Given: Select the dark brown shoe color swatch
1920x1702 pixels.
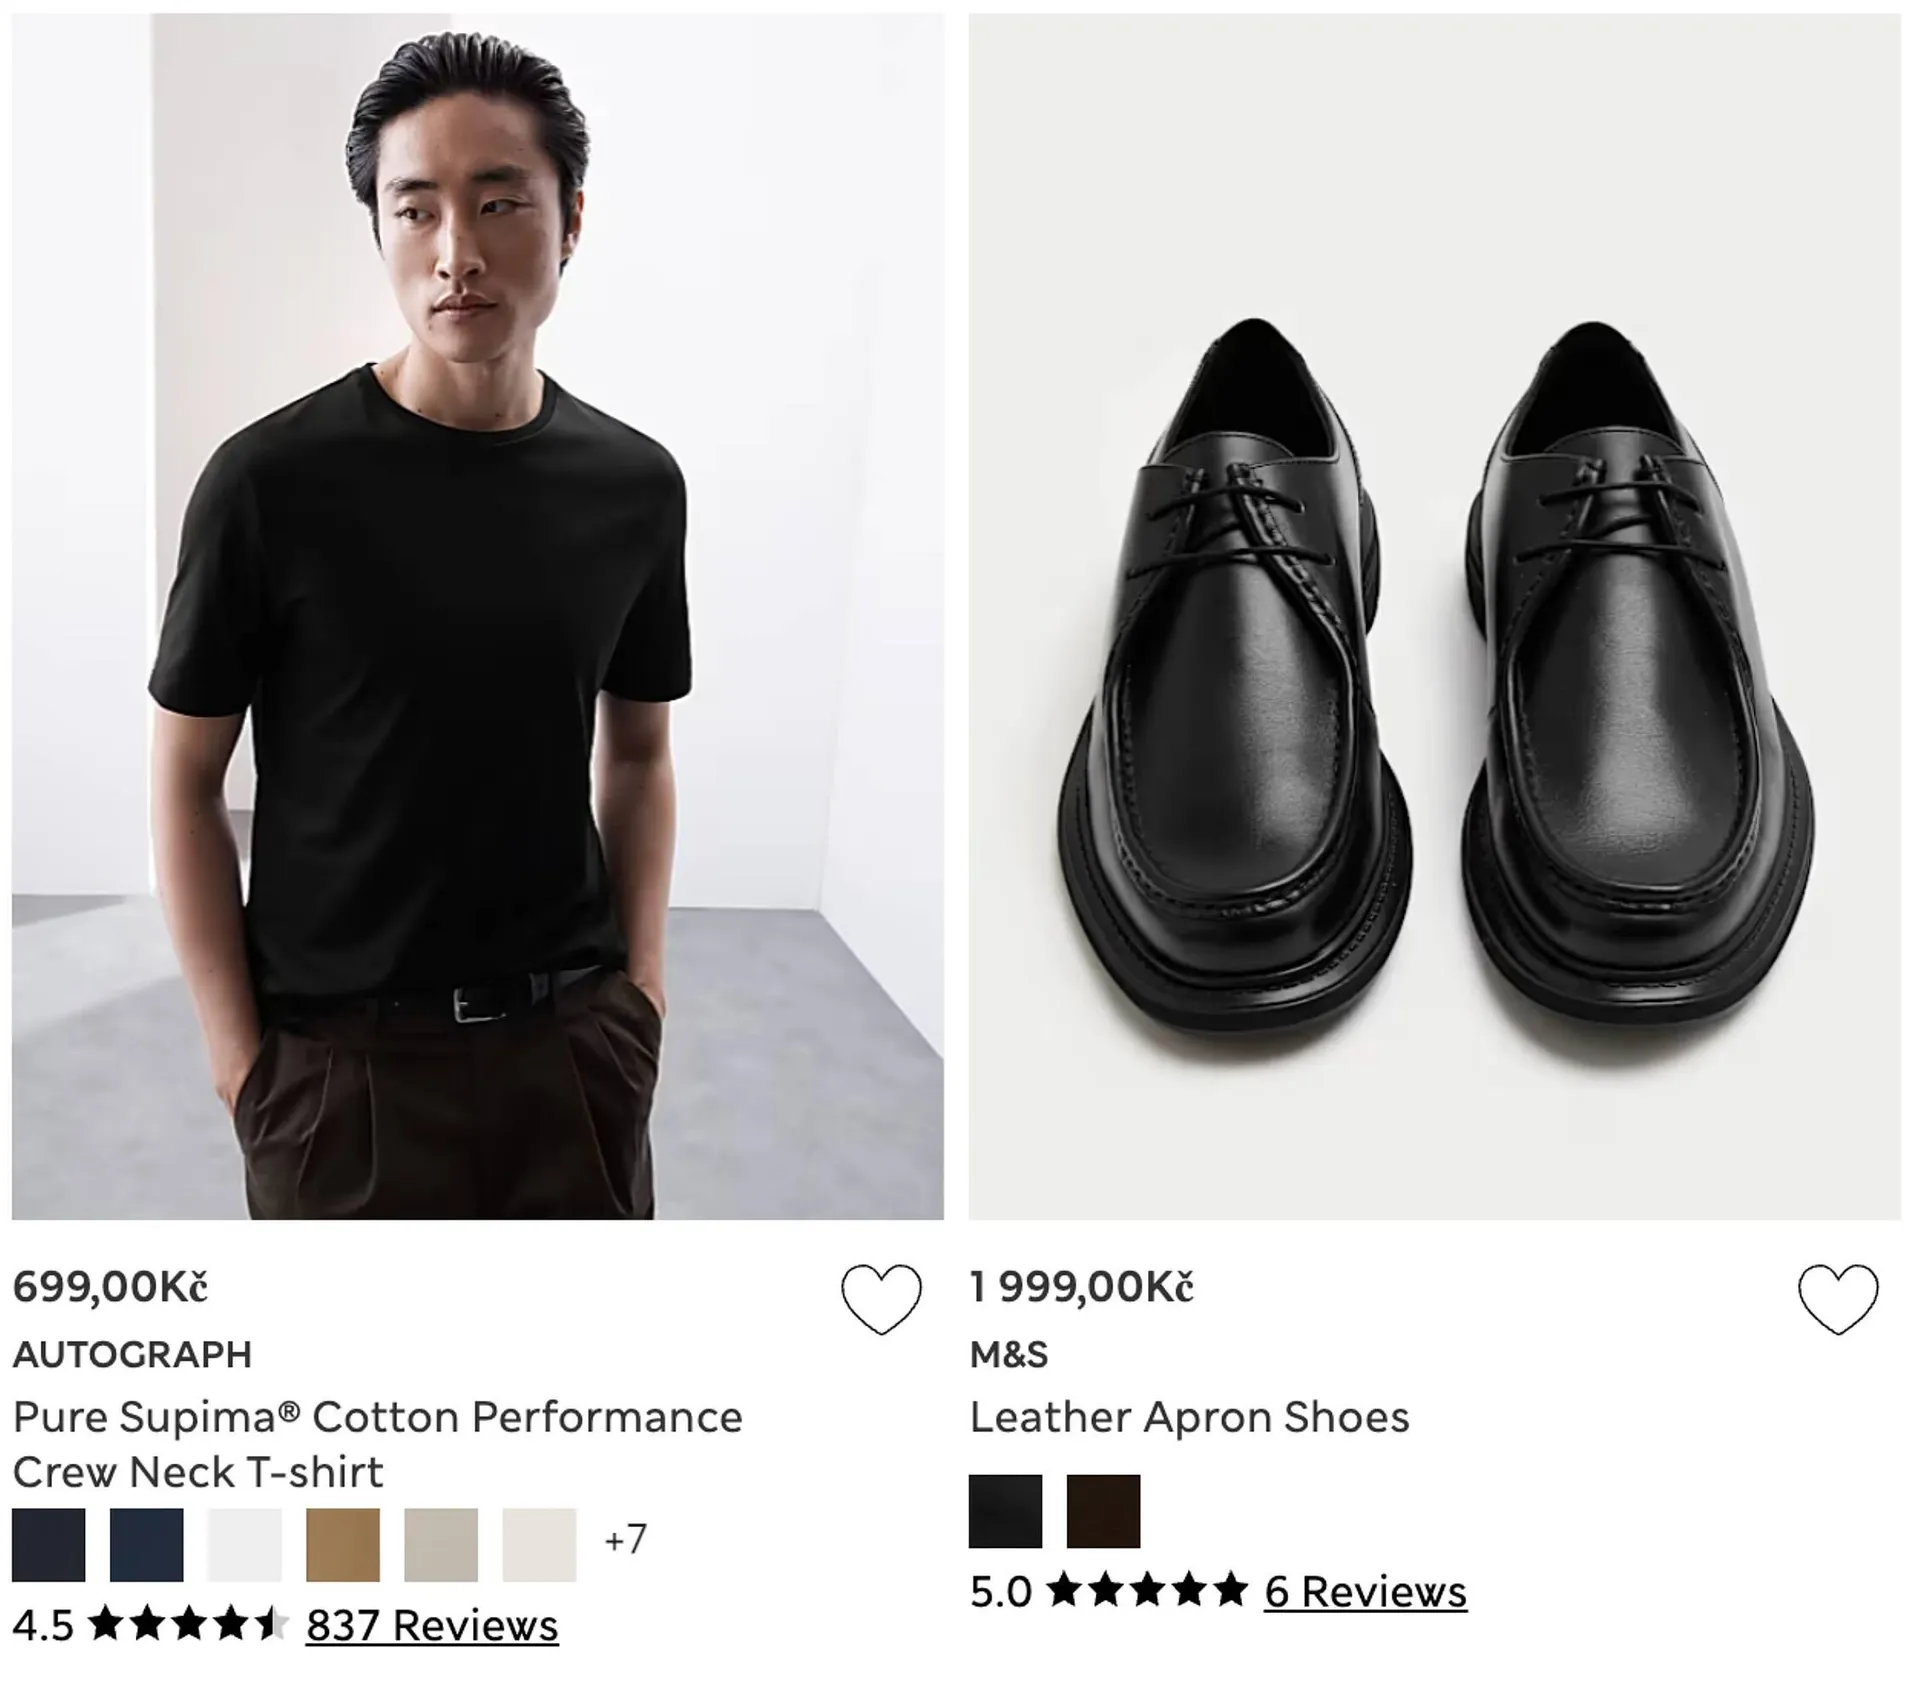Looking at the screenshot, I should [1103, 1511].
